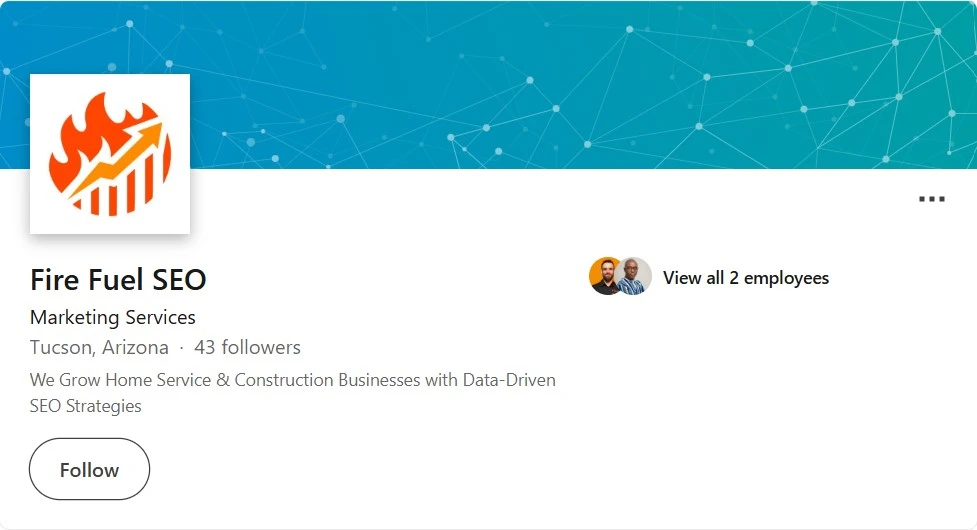The image size is (977, 530).
Task: Click the Tucson, Arizona location text
Action: pos(99,348)
